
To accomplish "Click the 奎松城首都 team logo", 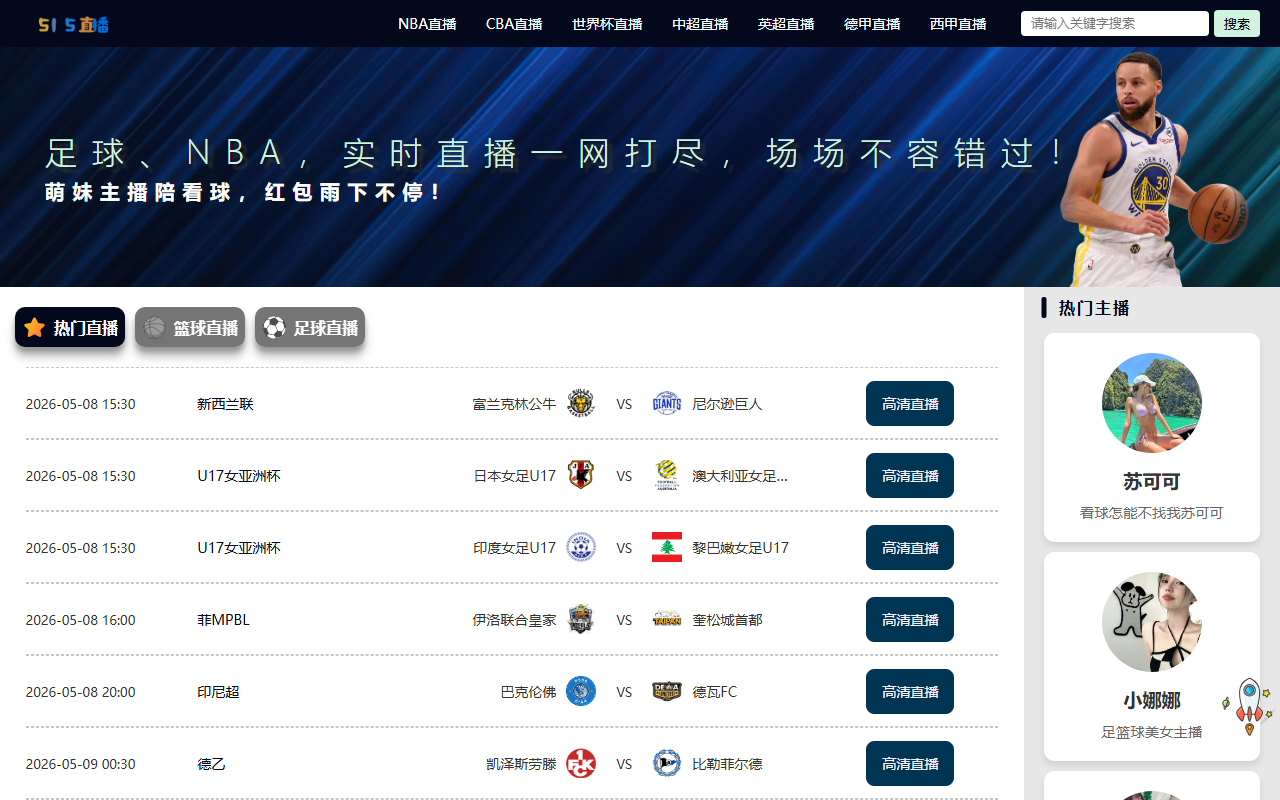I will click(x=667, y=619).
